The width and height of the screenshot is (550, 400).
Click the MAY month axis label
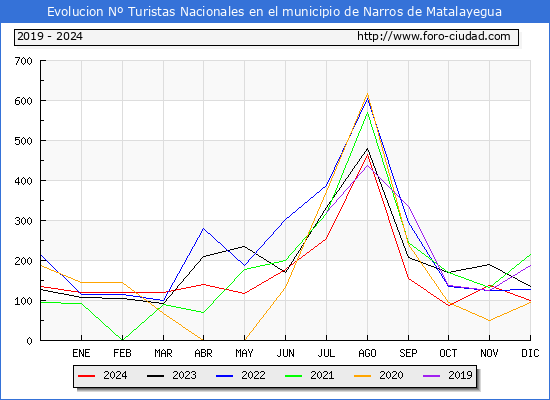pyautogui.click(x=244, y=353)
